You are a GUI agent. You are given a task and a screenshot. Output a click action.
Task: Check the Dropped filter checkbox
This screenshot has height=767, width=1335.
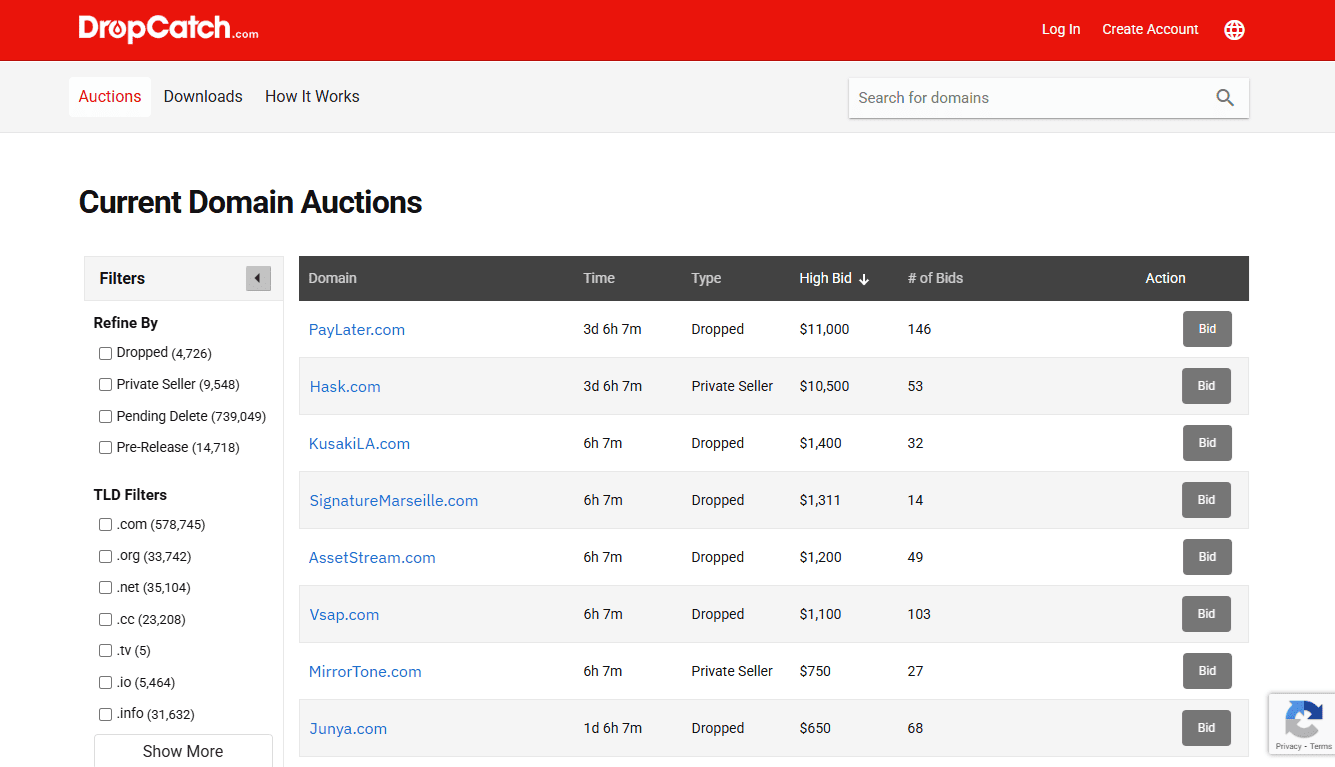click(106, 353)
